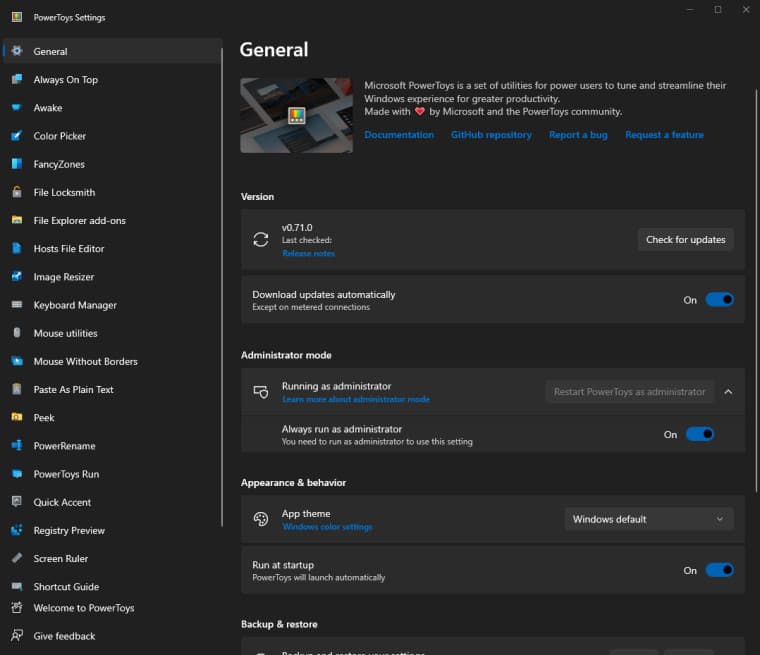The width and height of the screenshot is (760, 655).
Task: Select the Screen Ruler icon
Action: click(17, 559)
